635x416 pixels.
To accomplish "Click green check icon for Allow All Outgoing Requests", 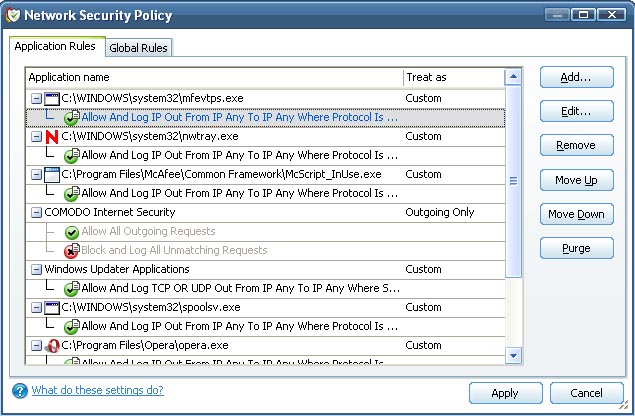I will point(72,232).
